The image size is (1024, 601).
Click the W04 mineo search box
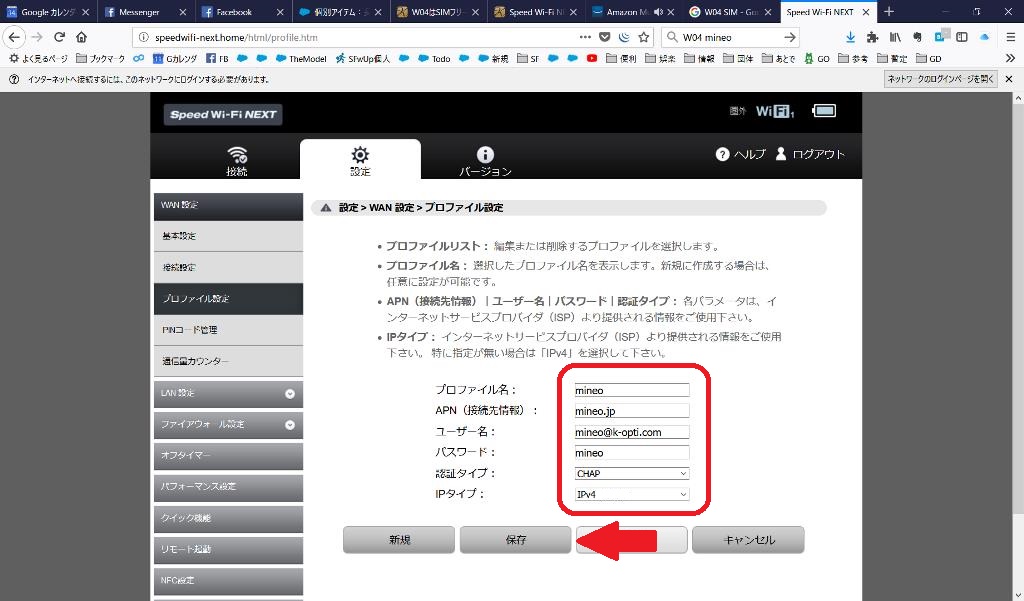coord(728,37)
